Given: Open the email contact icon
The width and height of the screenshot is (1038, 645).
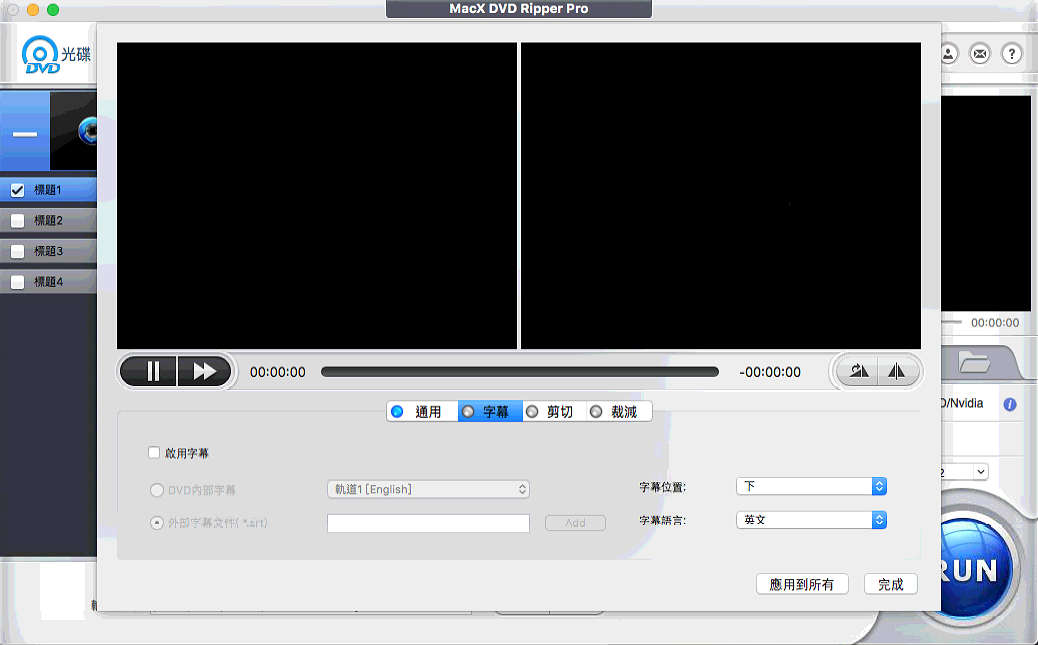Looking at the screenshot, I should coord(980,54).
